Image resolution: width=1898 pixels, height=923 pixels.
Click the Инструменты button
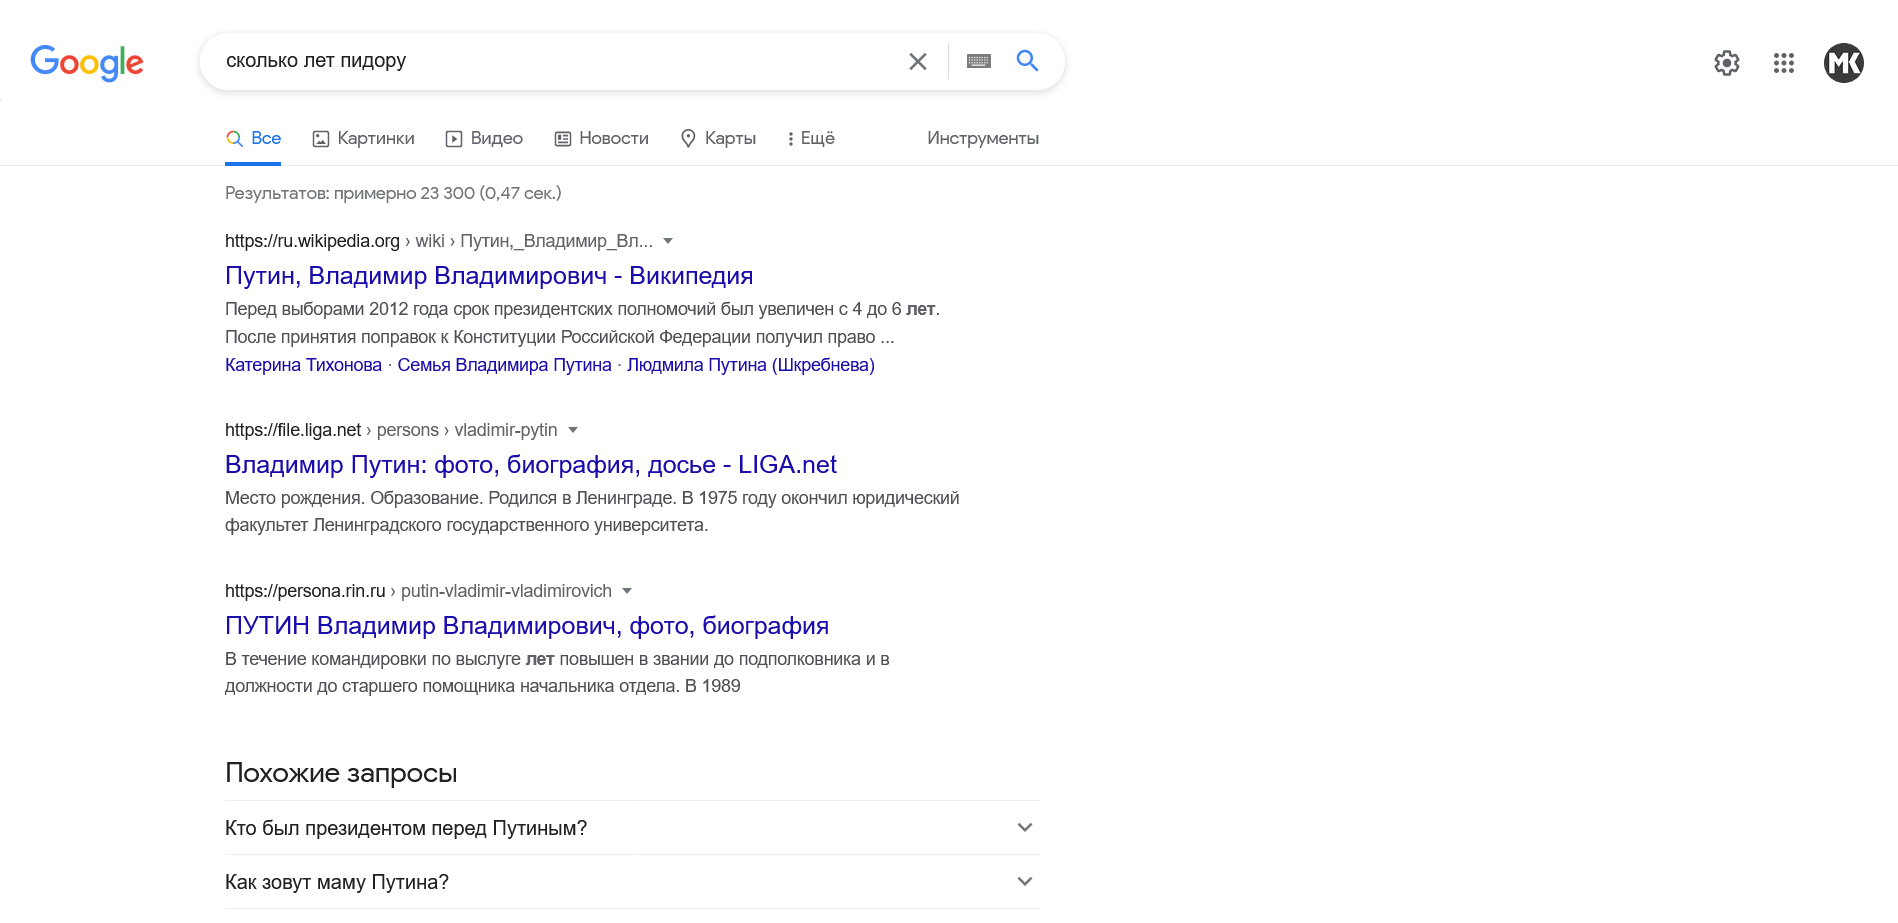tap(982, 138)
